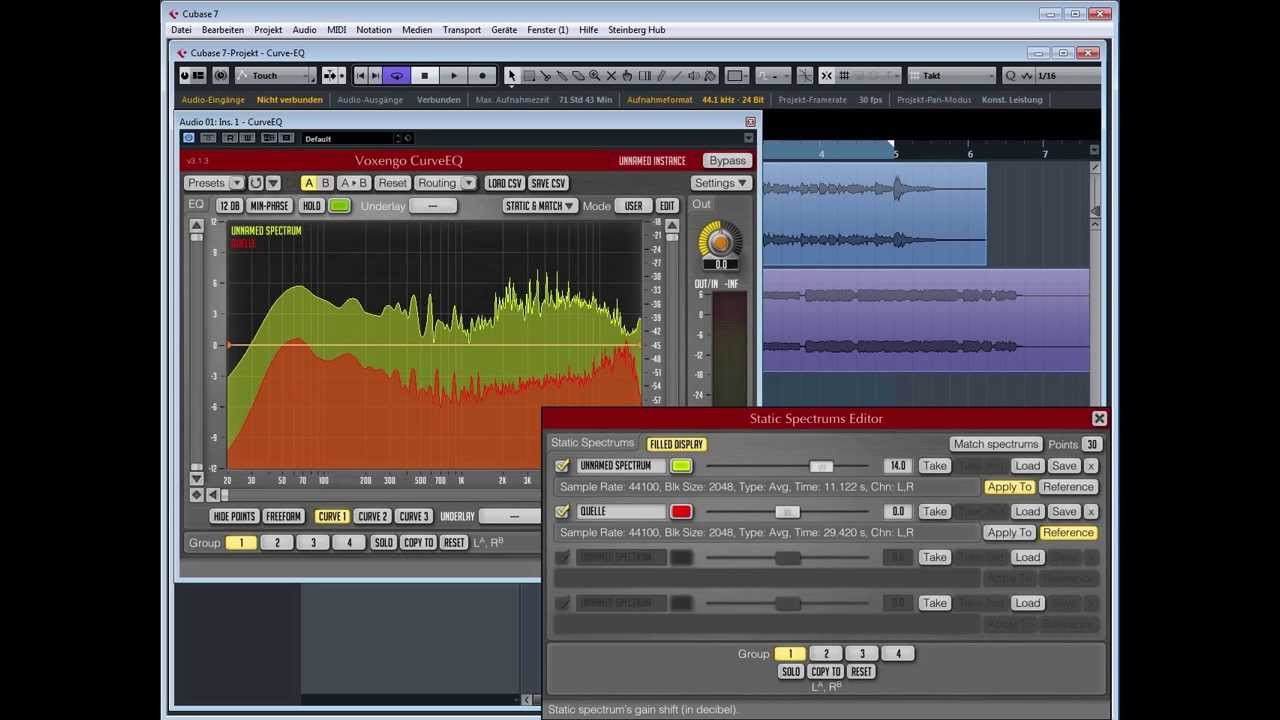Go to next marker in transport
The width and height of the screenshot is (1280, 720).
(x=376, y=76)
